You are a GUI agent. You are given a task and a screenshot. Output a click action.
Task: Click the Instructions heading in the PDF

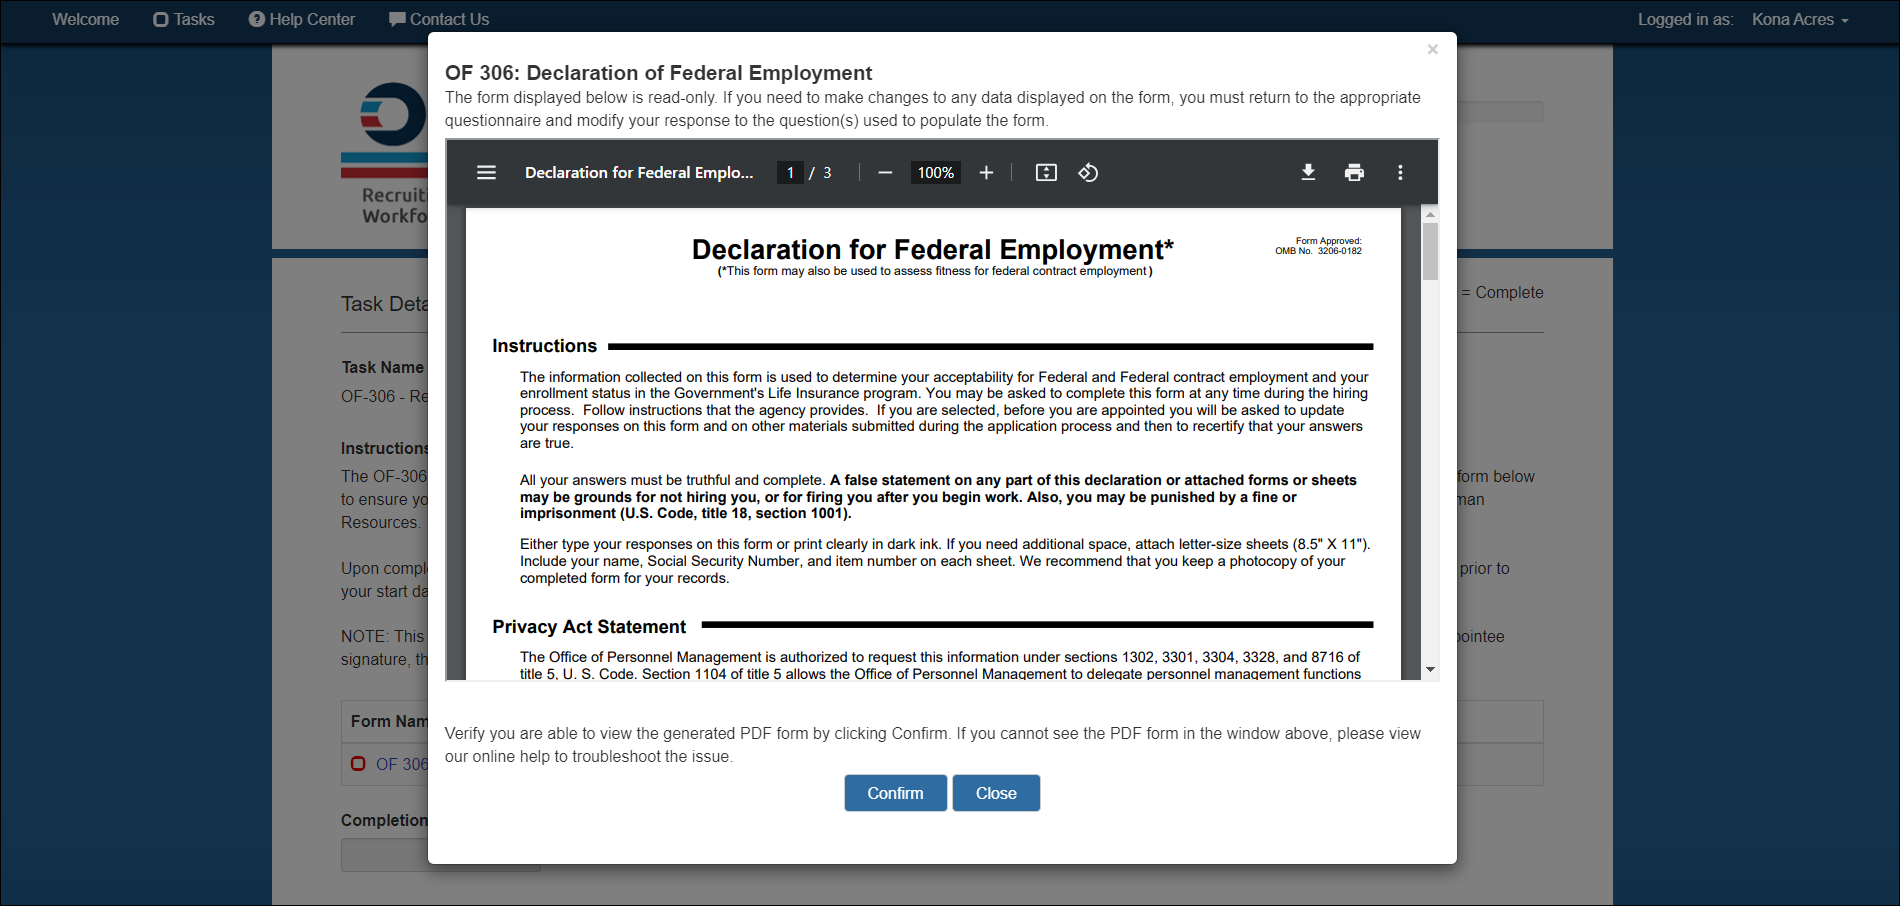click(544, 346)
